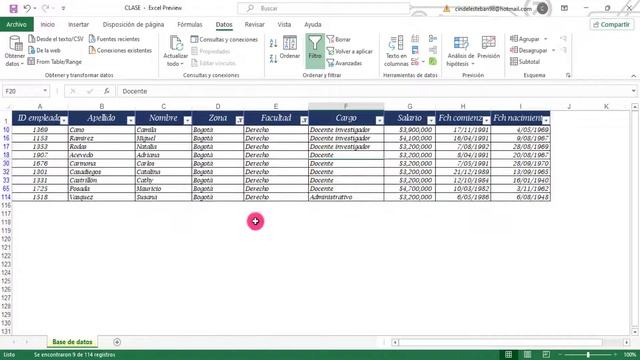Open the Archivo tab

(16, 24)
